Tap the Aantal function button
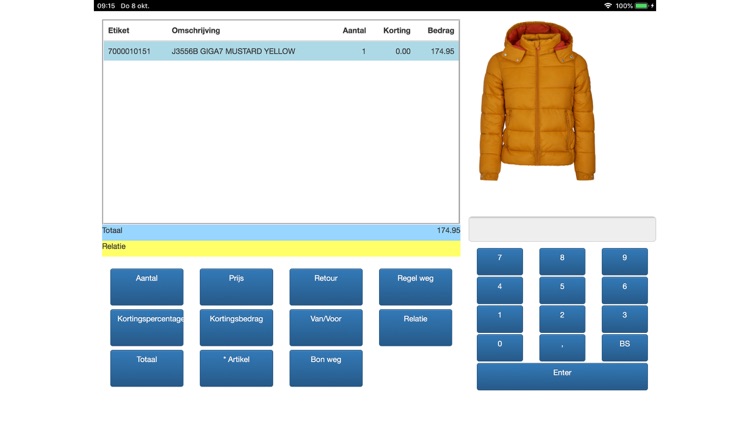Screen dimensions: 750x422 146,287
